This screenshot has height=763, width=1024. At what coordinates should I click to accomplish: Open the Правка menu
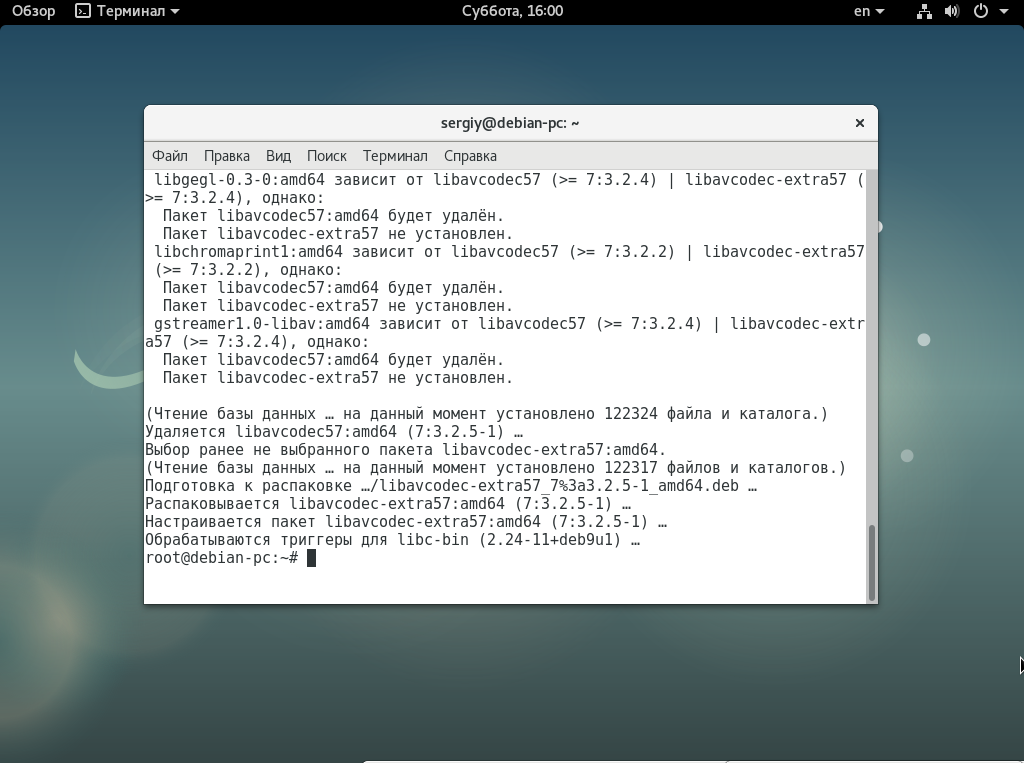pyautogui.click(x=226, y=156)
